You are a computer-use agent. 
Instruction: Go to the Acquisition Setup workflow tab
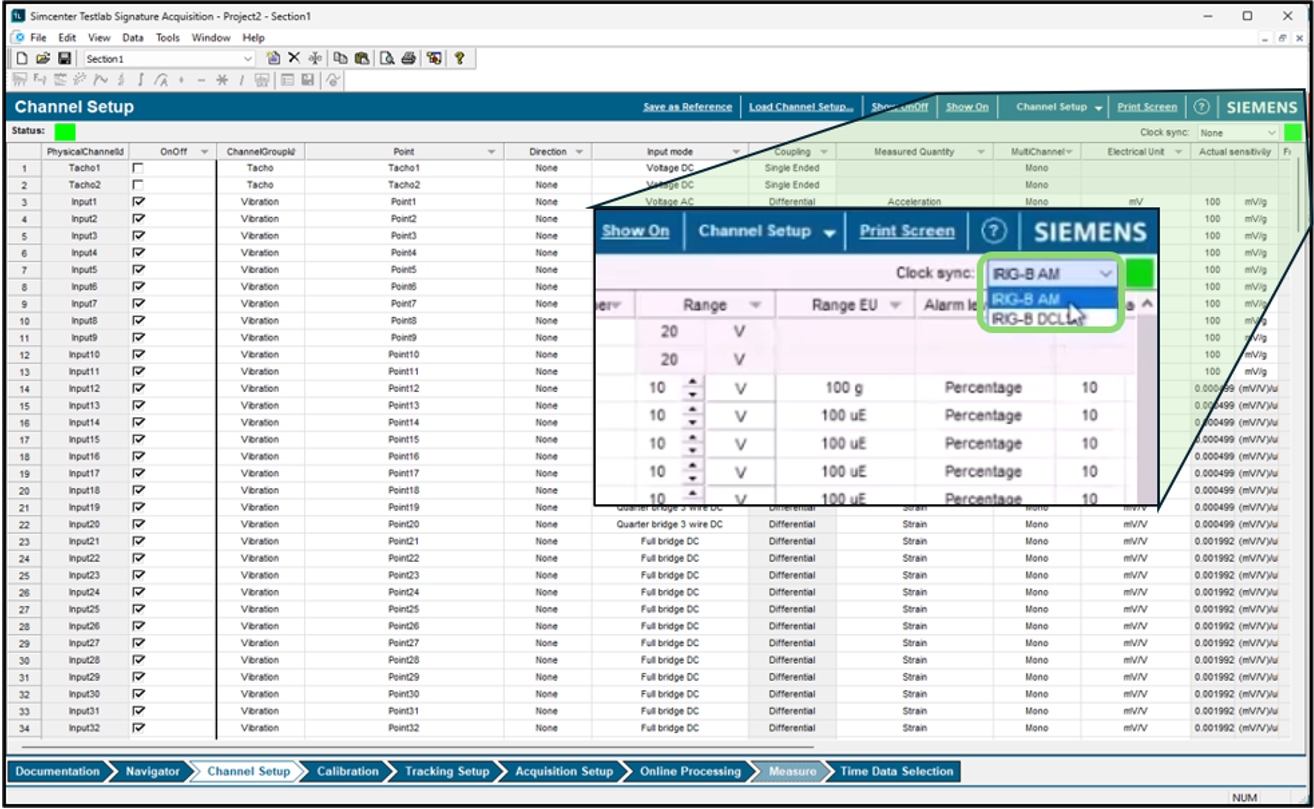563,771
